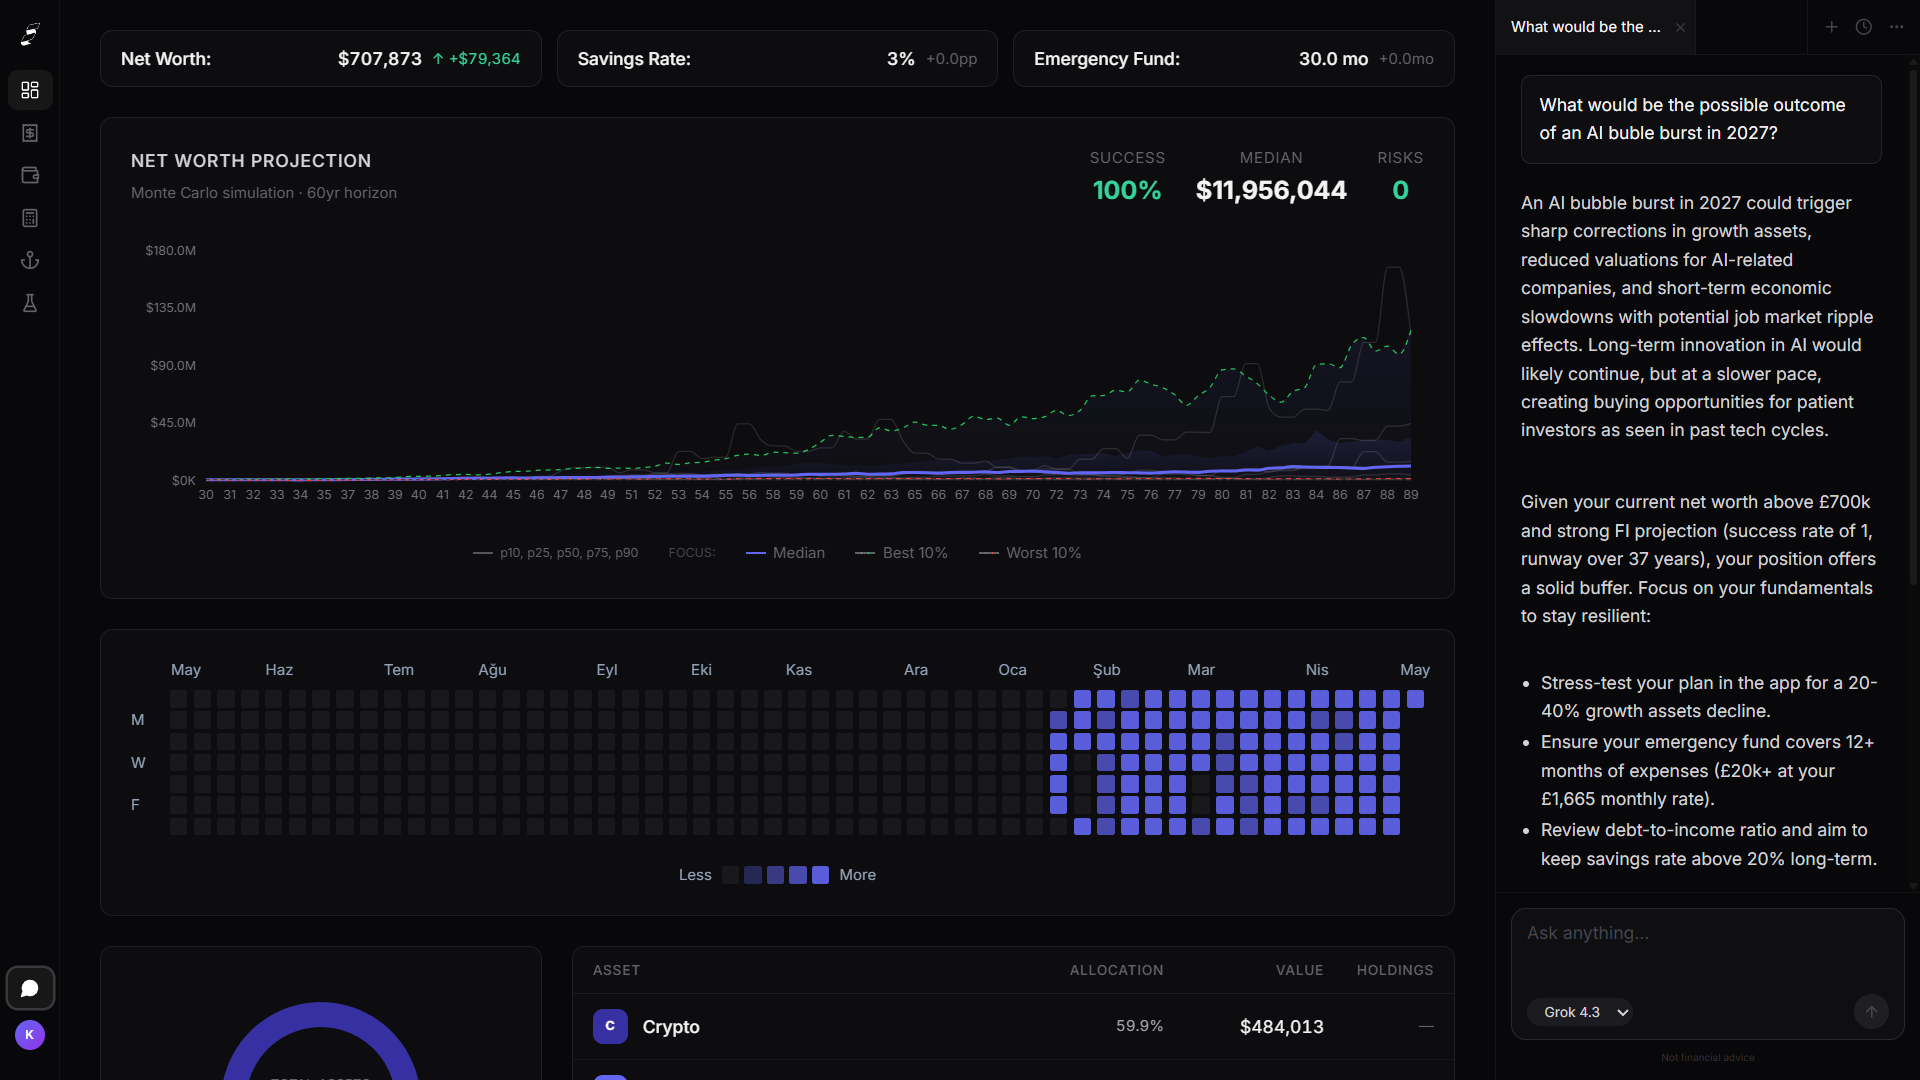Toggle Best 10% focus in chart legend

point(901,553)
